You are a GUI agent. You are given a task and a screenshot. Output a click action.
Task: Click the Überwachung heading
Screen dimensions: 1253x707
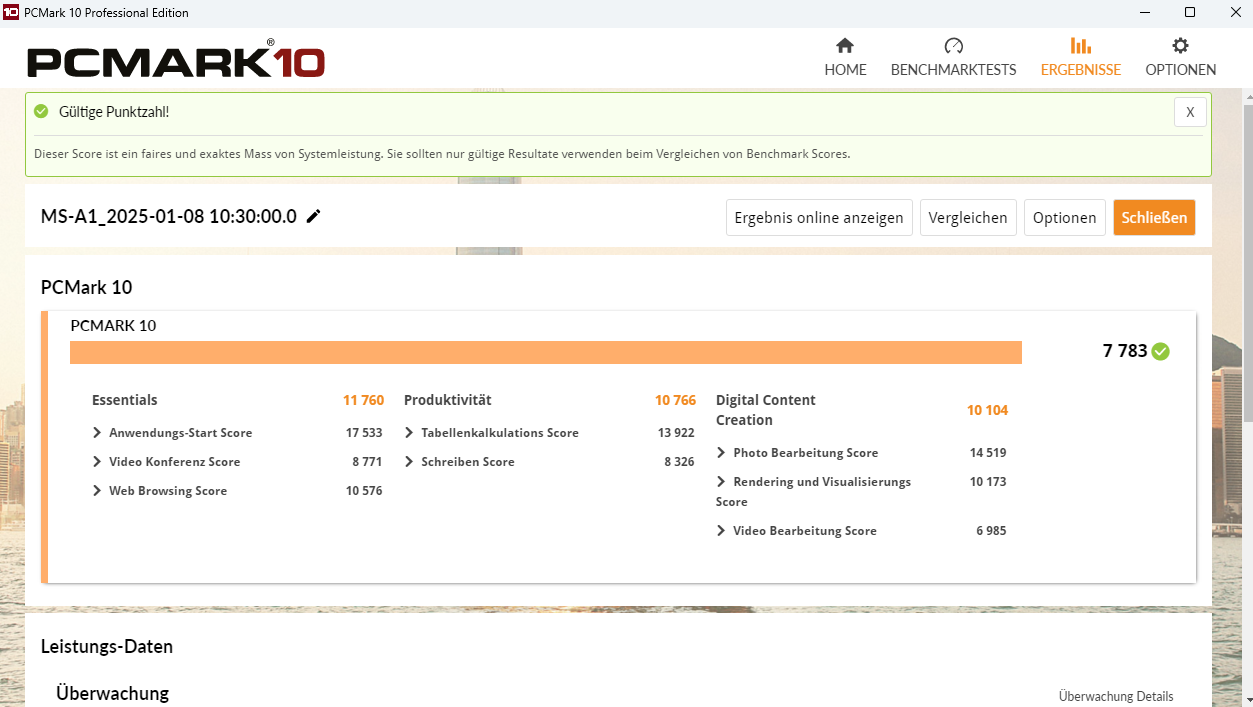pyautogui.click(x=113, y=693)
